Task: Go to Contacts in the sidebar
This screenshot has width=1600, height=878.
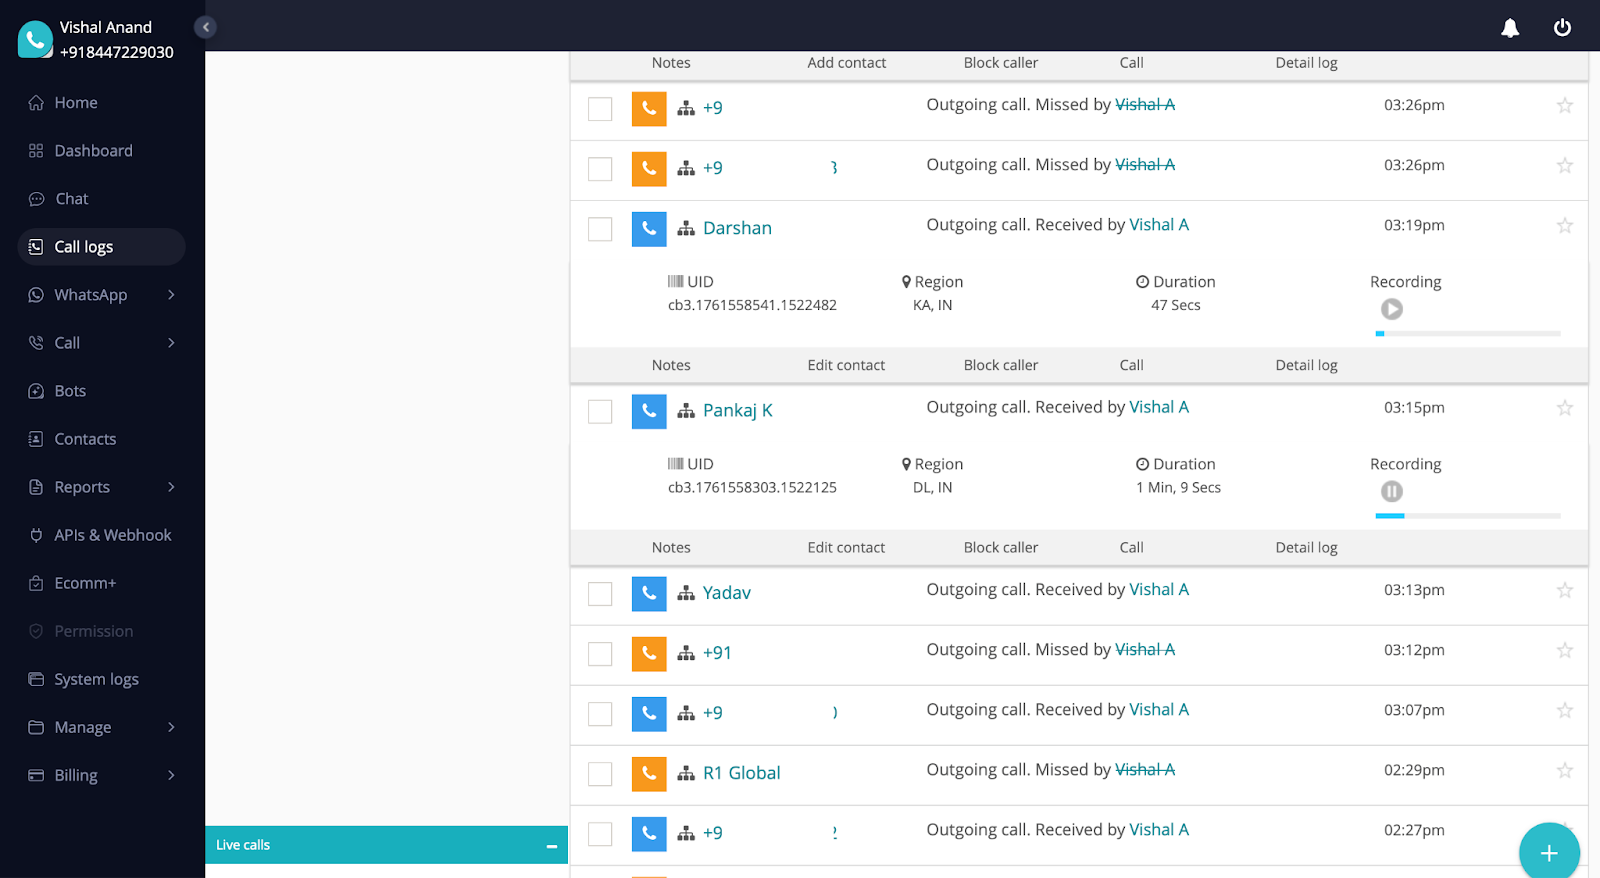Action: [85, 439]
